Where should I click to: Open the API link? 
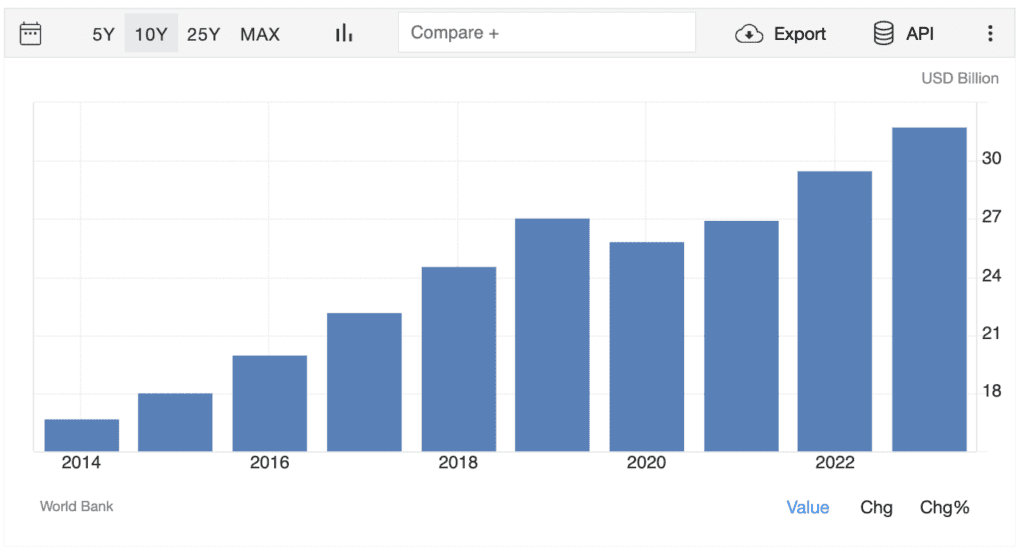920,34
